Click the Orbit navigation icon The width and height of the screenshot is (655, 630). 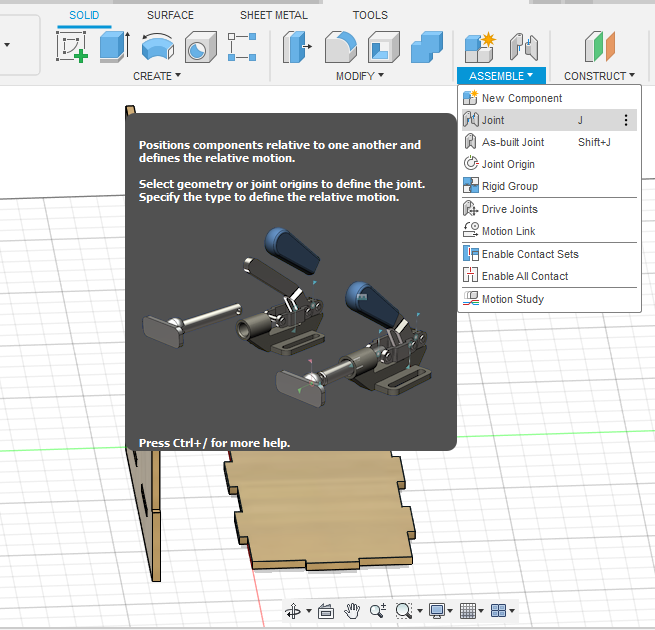click(x=293, y=611)
